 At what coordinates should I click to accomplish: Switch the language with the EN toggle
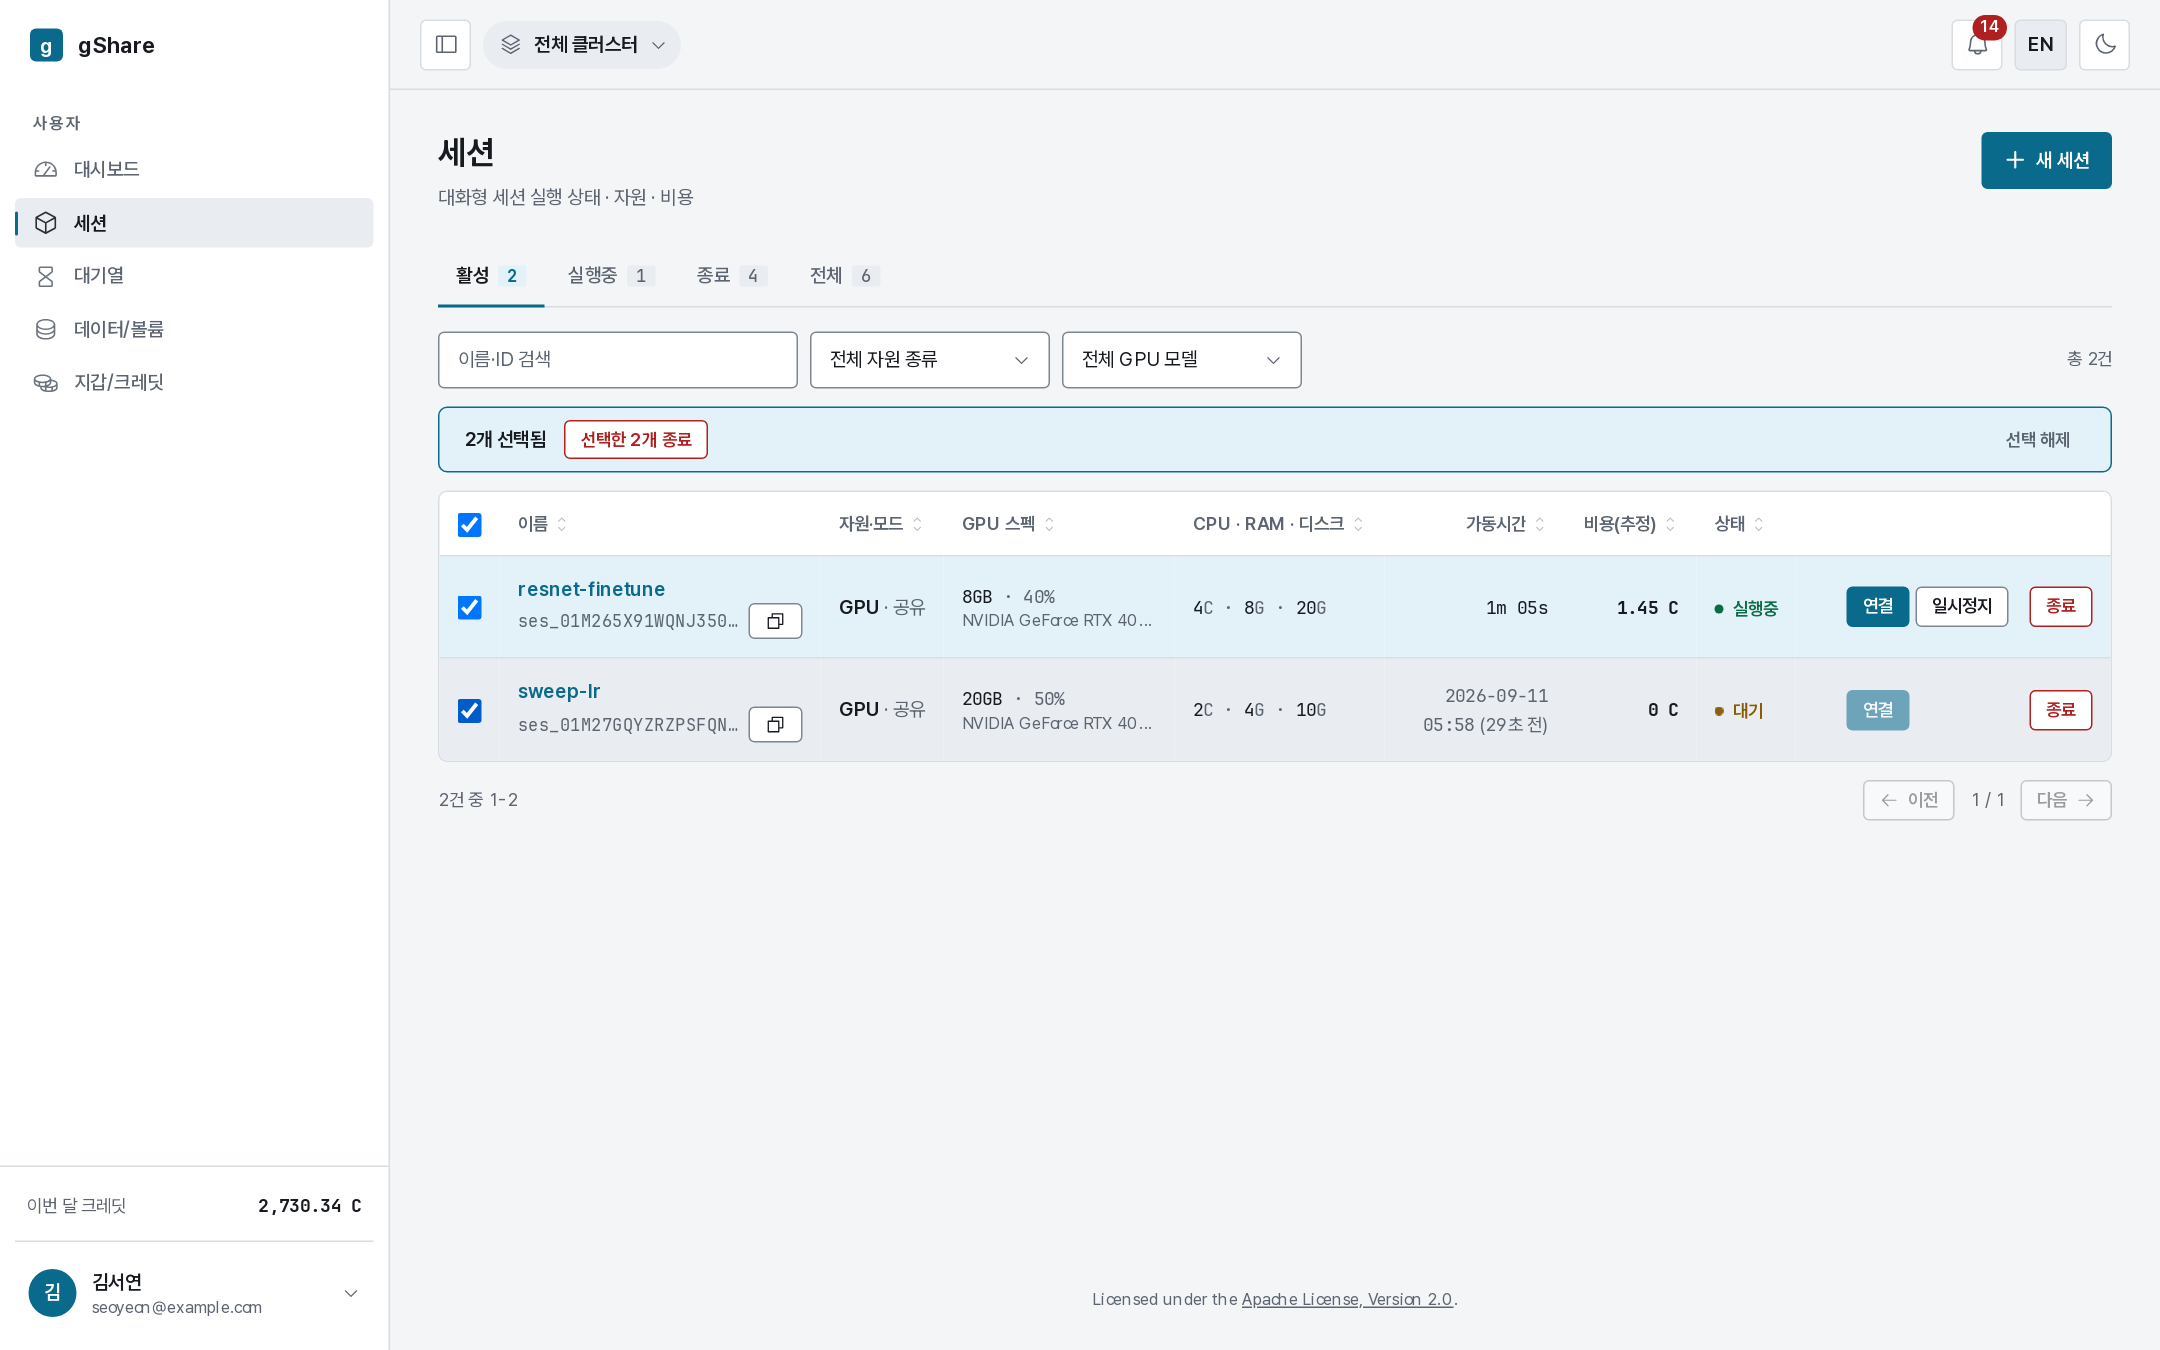pyautogui.click(x=2040, y=45)
